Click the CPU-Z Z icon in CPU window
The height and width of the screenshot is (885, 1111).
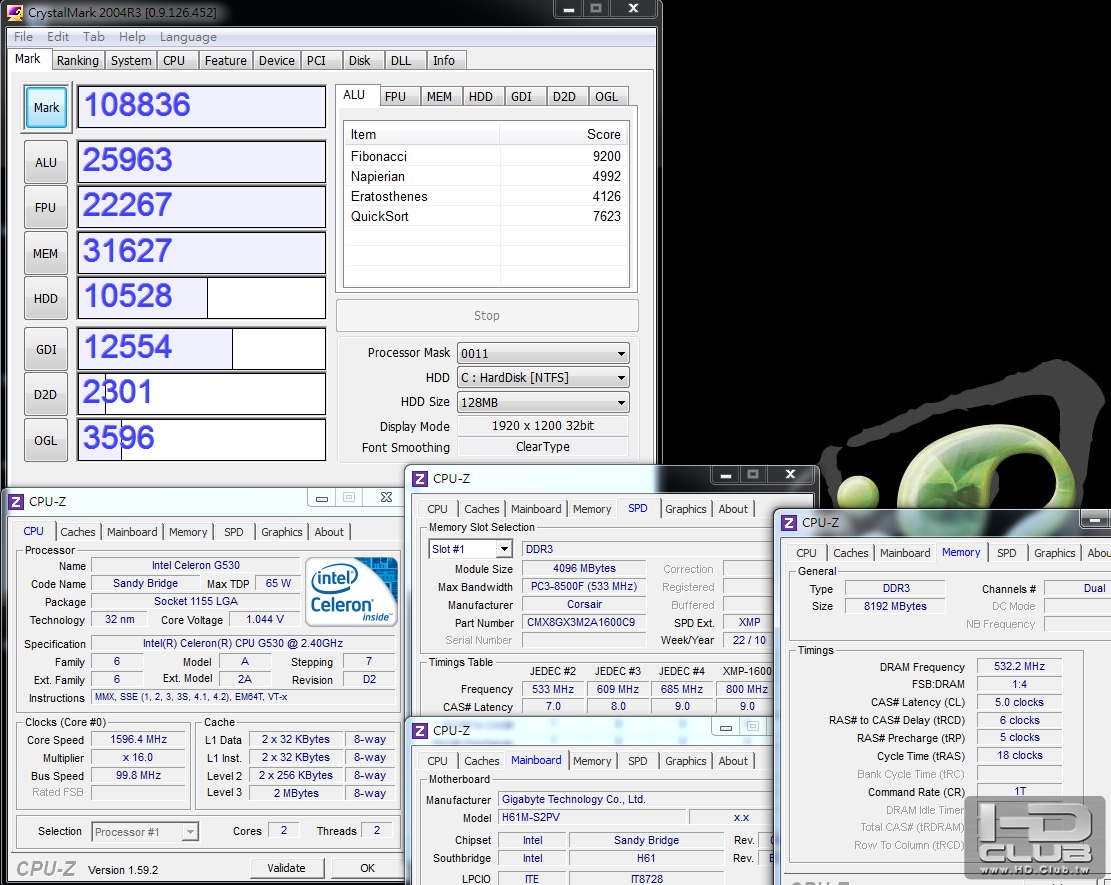[16, 502]
